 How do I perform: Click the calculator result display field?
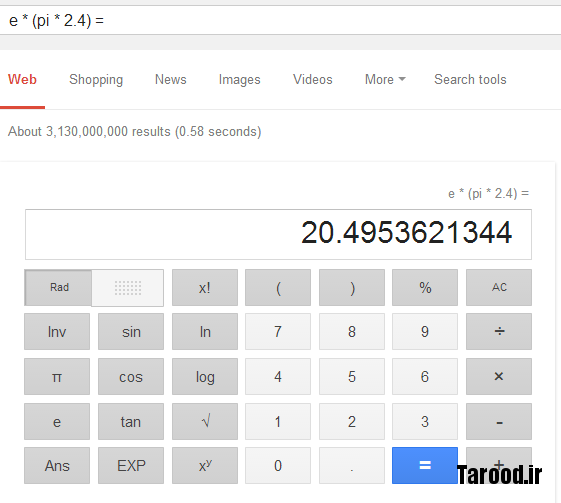pyautogui.click(x=278, y=234)
